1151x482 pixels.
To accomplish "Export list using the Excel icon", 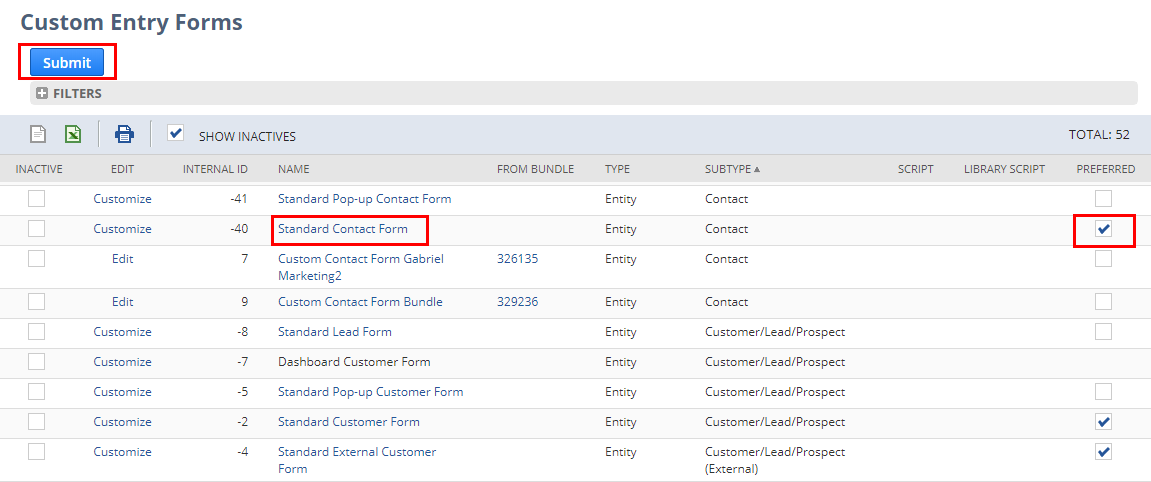I will coord(73,134).
